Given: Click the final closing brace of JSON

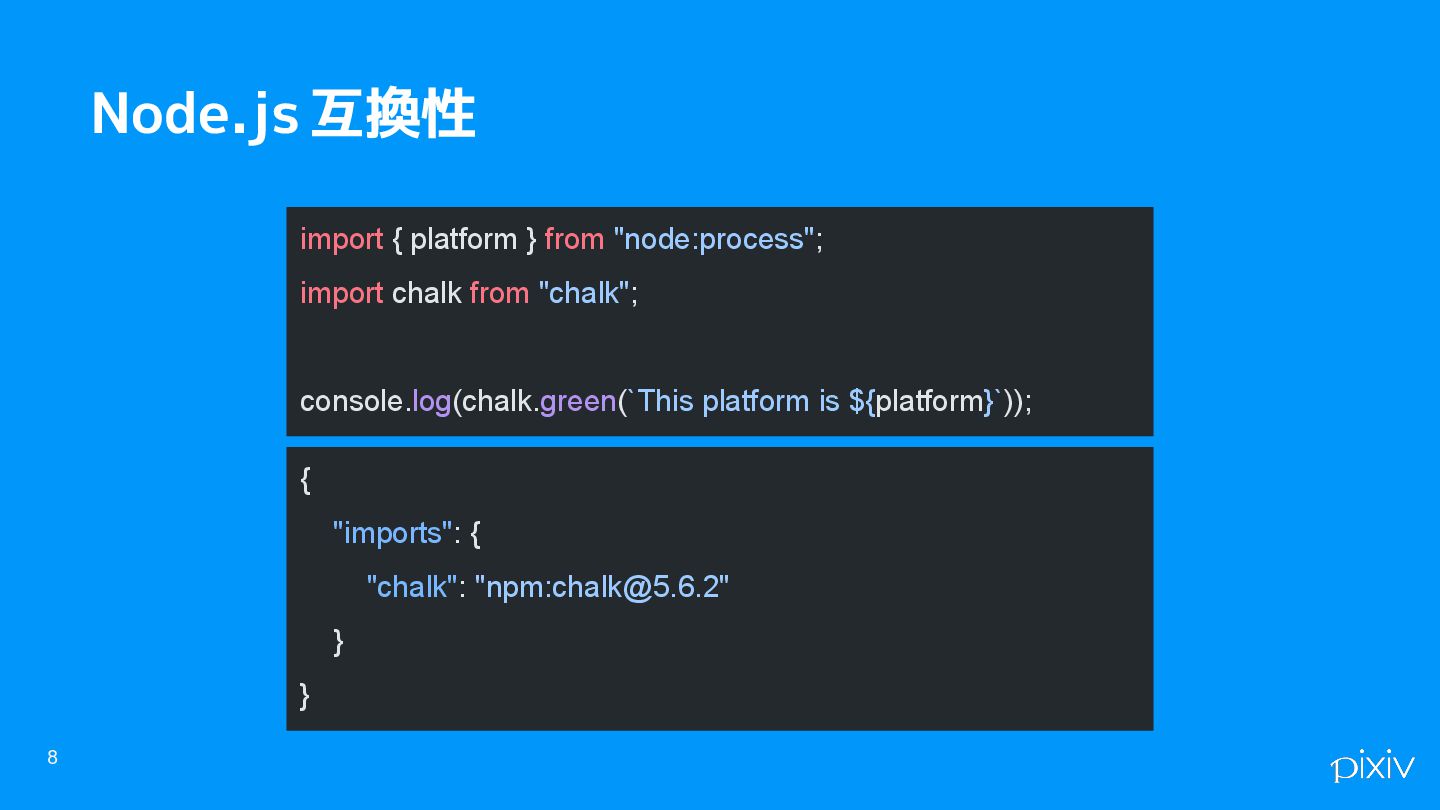Looking at the screenshot, I should (305, 695).
